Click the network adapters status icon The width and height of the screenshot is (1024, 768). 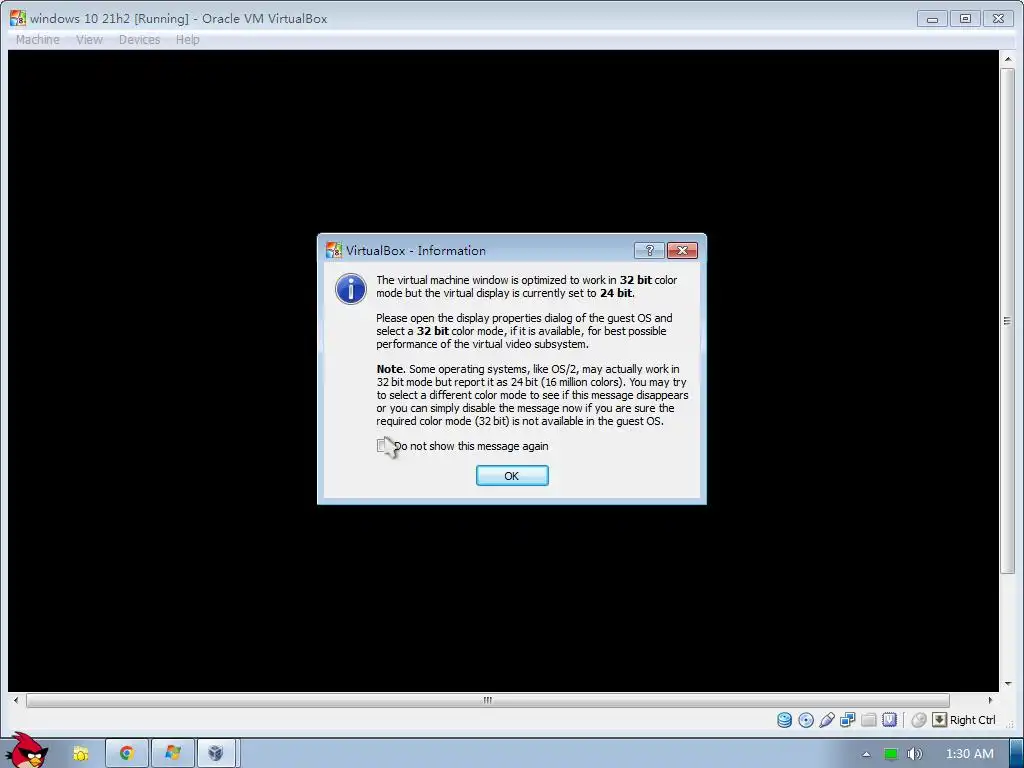click(848, 720)
